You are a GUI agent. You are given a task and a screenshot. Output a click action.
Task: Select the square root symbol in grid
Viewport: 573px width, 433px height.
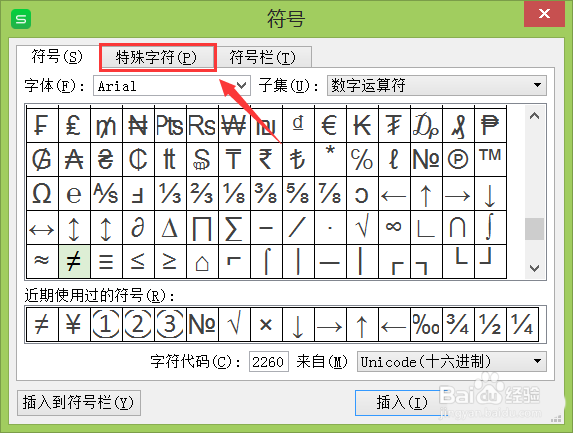click(362, 228)
